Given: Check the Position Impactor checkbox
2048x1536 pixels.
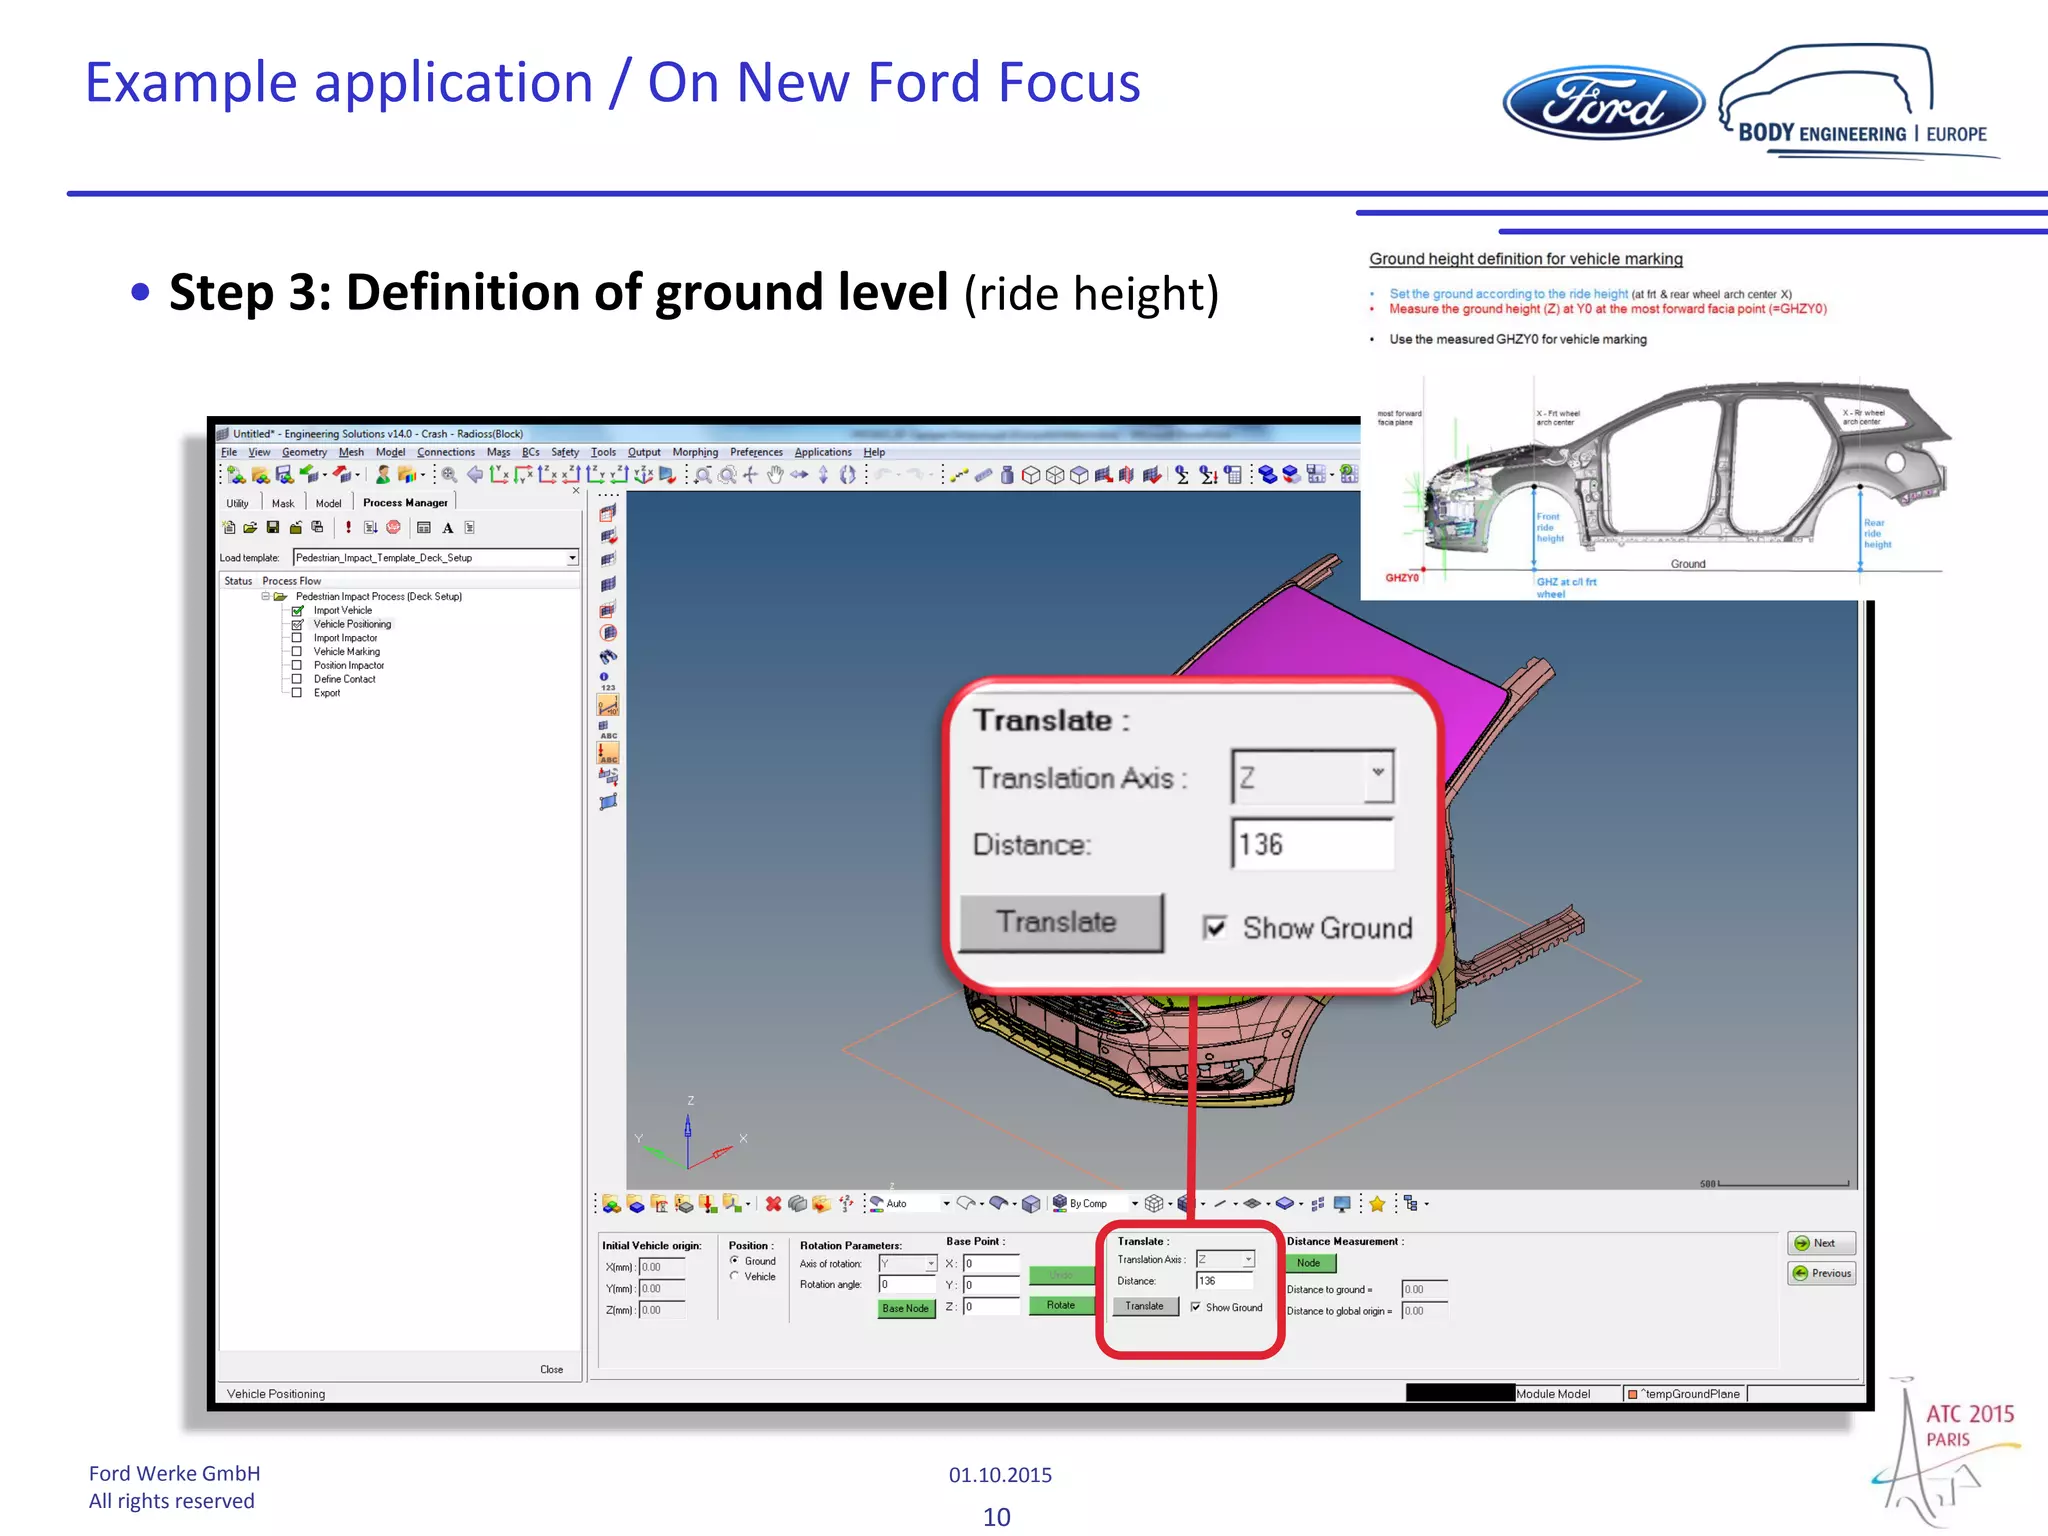Looking at the screenshot, I should [x=297, y=665].
